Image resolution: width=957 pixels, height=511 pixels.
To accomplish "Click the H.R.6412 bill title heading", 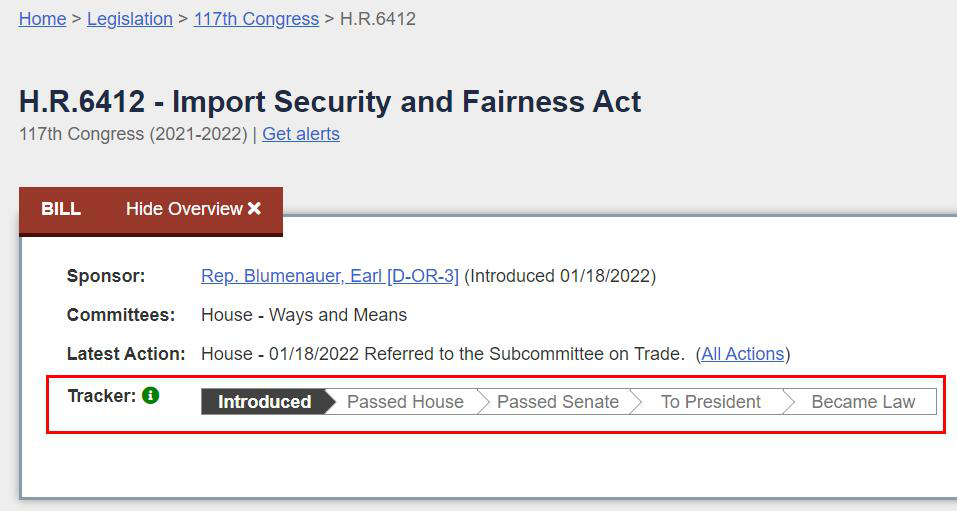I will click(330, 102).
